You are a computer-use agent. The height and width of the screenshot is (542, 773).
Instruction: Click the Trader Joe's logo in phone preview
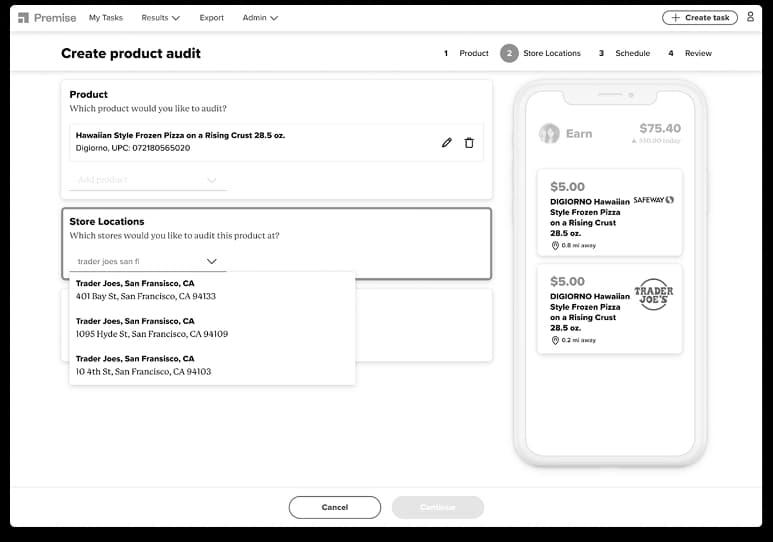point(653,294)
